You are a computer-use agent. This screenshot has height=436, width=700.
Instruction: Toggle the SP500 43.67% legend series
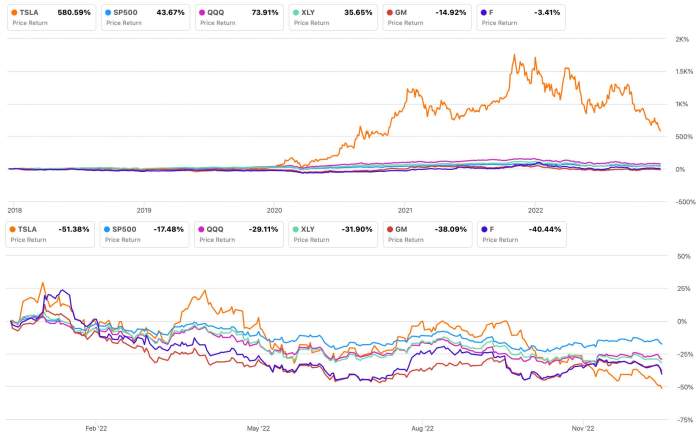pos(141,17)
